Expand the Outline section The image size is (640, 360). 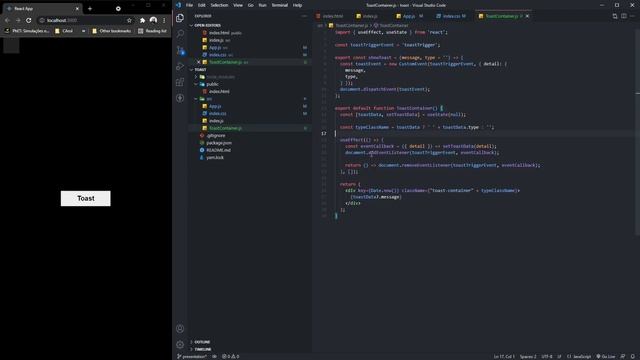click(202, 342)
